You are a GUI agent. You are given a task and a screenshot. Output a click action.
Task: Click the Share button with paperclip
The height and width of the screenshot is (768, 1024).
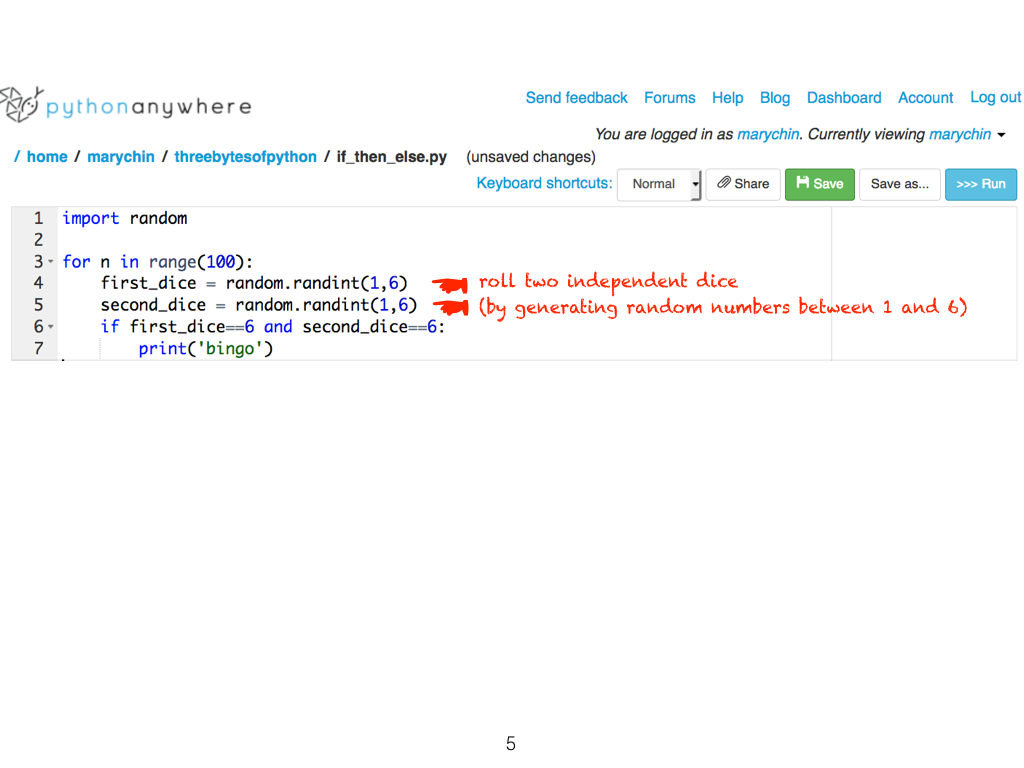pyautogui.click(x=743, y=184)
